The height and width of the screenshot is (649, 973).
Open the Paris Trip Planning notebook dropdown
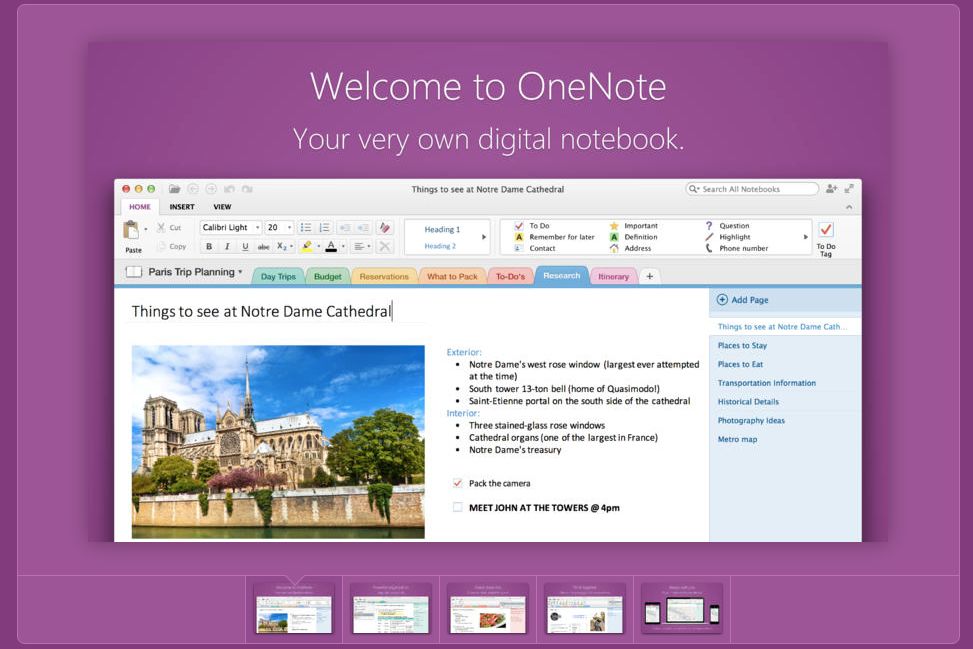click(240, 272)
